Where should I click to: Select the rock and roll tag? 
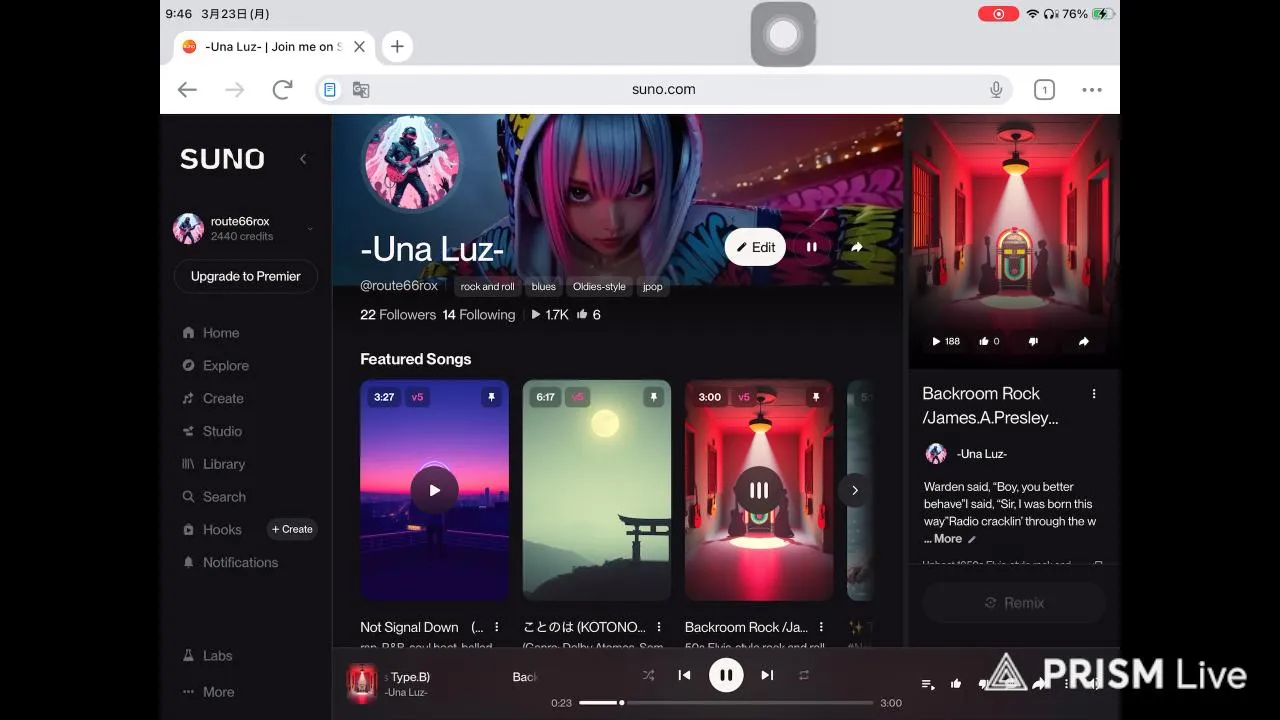pos(487,287)
